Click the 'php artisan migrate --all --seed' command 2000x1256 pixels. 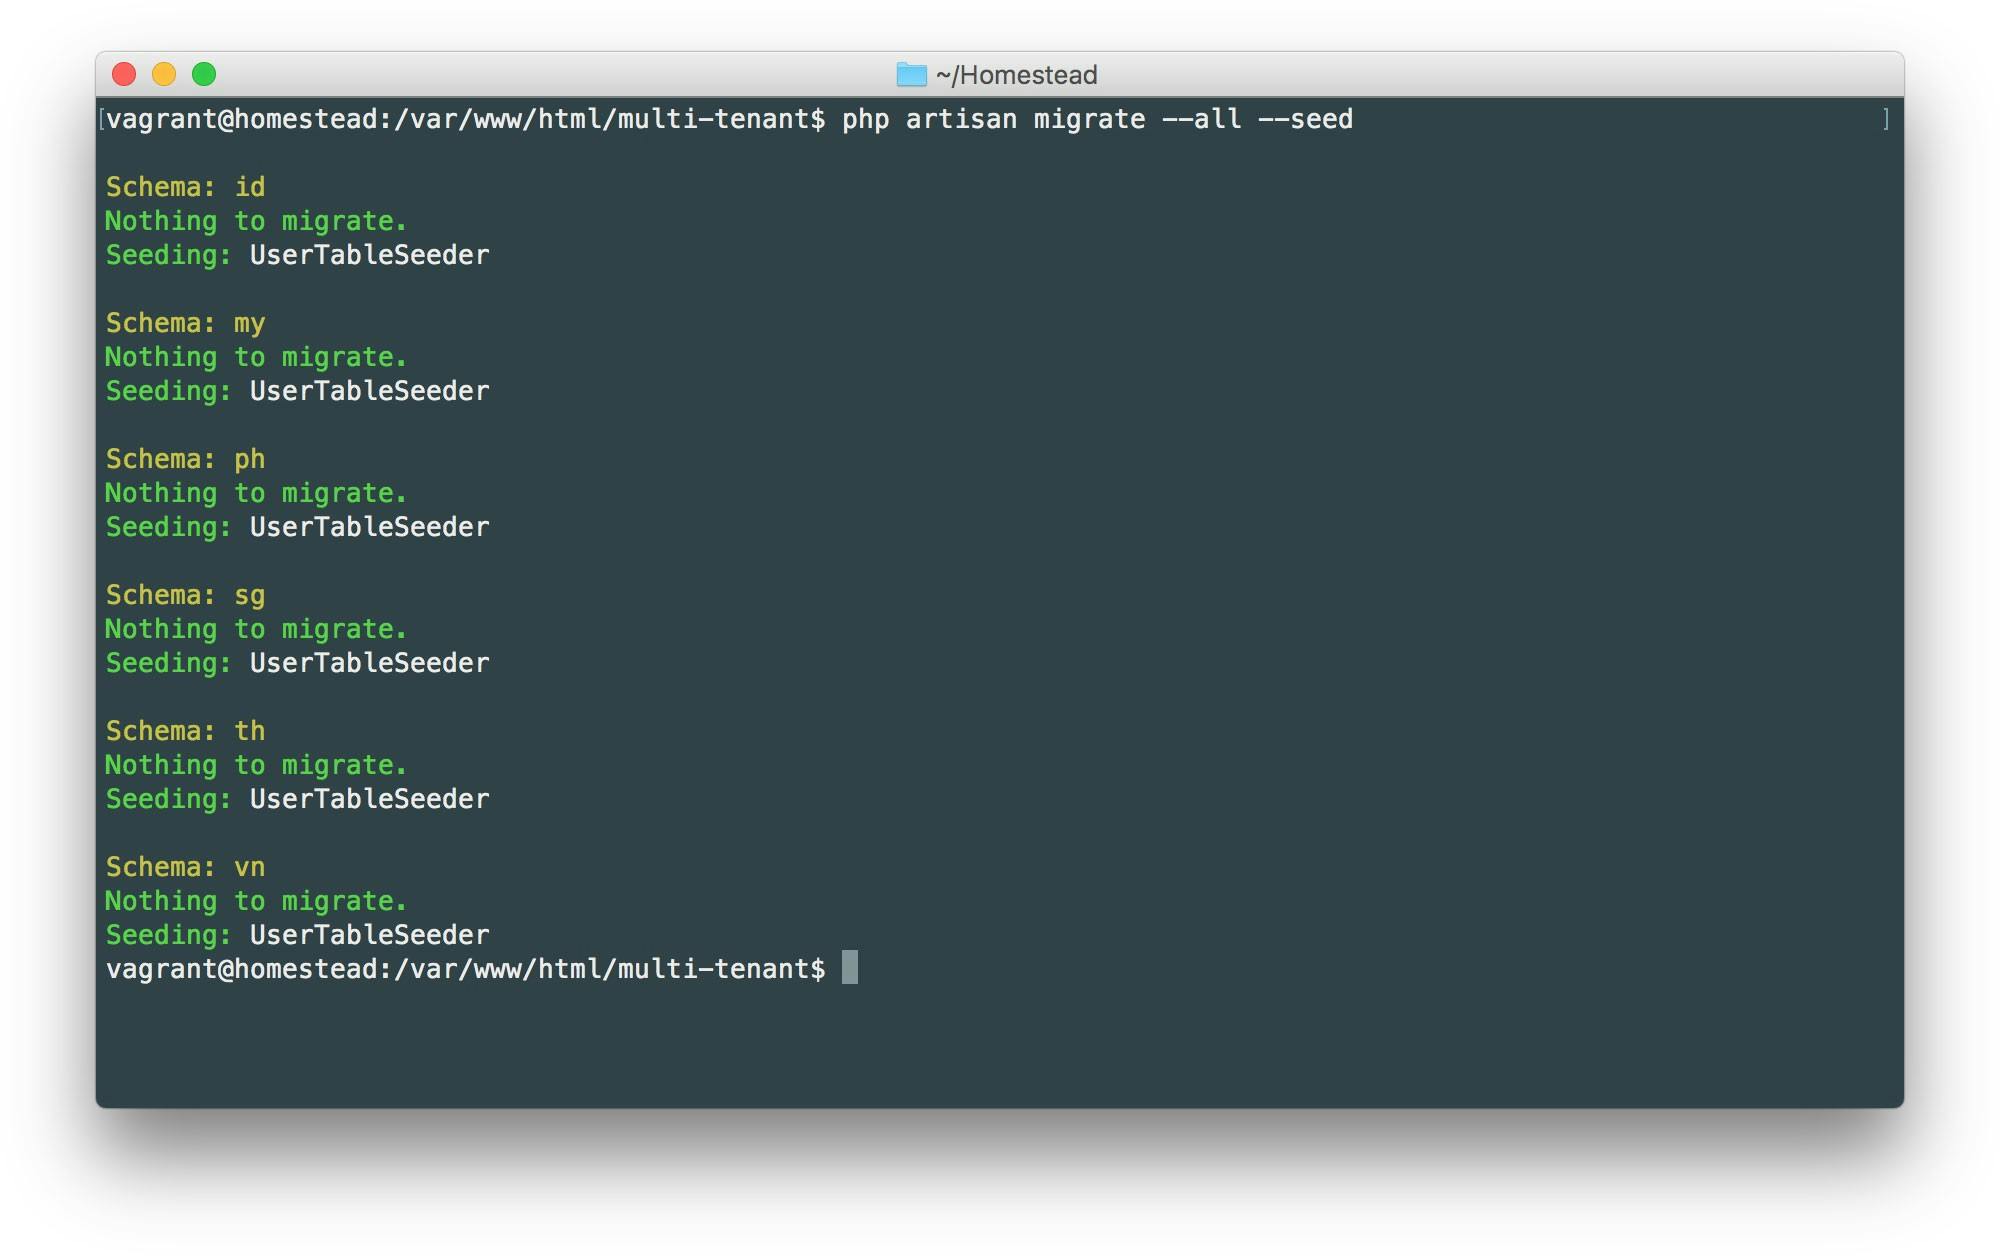pos(1097,119)
